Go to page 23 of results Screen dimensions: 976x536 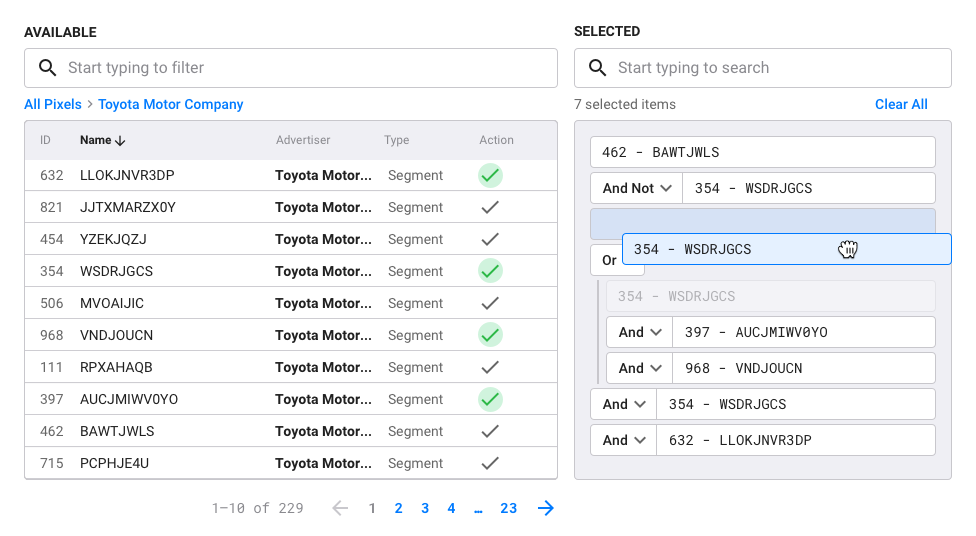pyautogui.click(x=509, y=508)
